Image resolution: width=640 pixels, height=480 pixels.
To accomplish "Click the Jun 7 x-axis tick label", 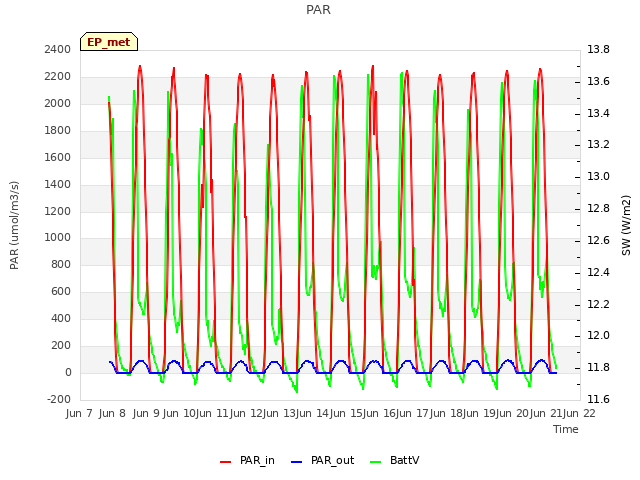I will click(x=79, y=413).
